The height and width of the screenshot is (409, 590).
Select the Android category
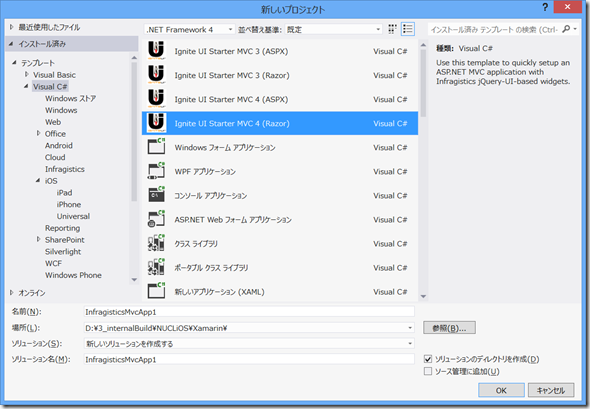(x=59, y=146)
